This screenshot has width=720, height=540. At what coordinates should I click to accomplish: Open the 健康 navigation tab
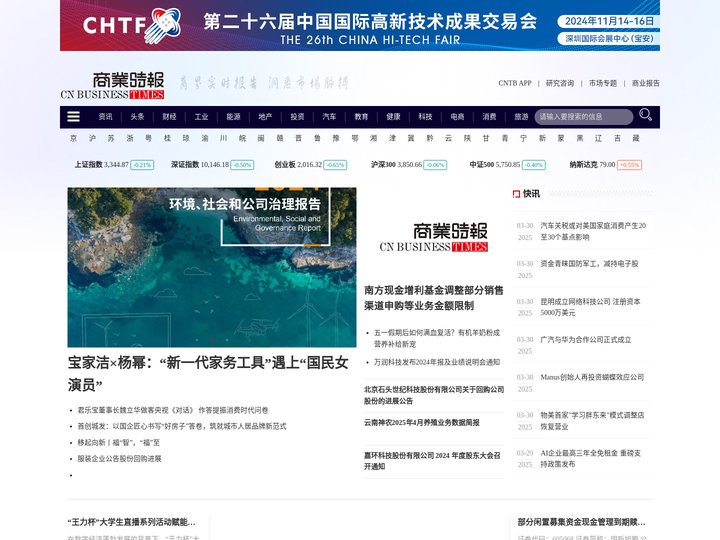click(x=394, y=117)
